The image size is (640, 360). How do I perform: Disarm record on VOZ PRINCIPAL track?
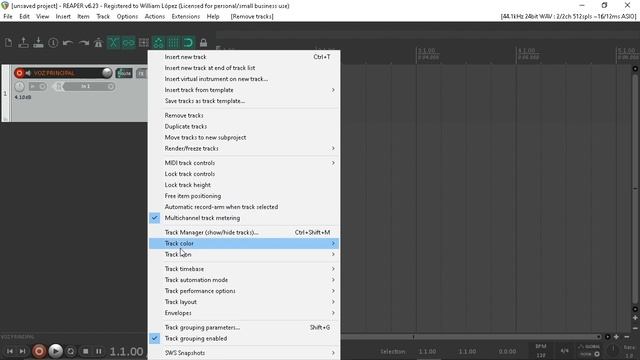[x=19, y=73]
